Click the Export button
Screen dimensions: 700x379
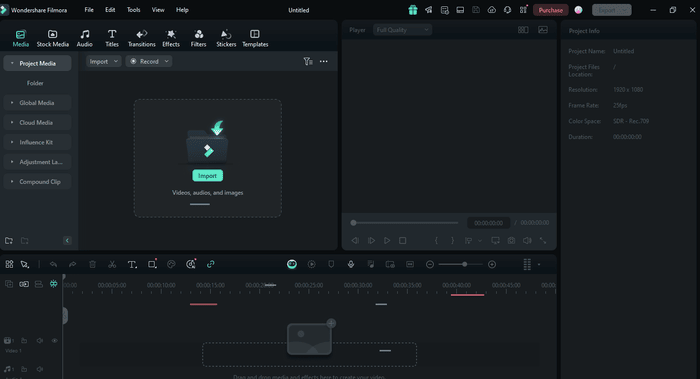pyautogui.click(x=612, y=10)
